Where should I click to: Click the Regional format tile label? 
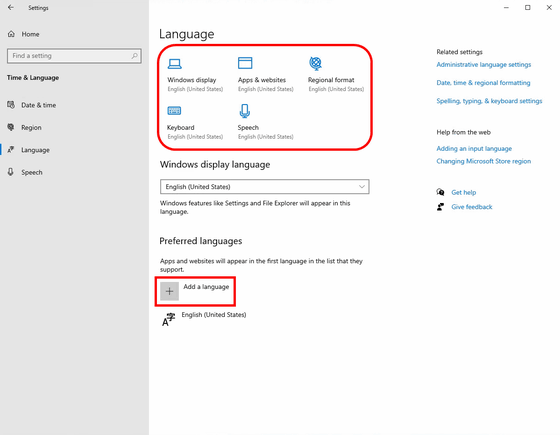331,80
